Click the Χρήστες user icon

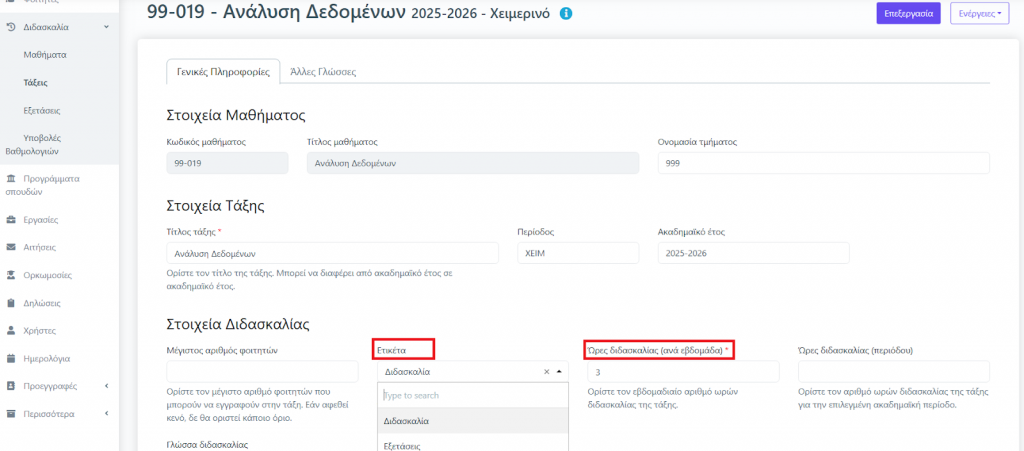point(10,330)
